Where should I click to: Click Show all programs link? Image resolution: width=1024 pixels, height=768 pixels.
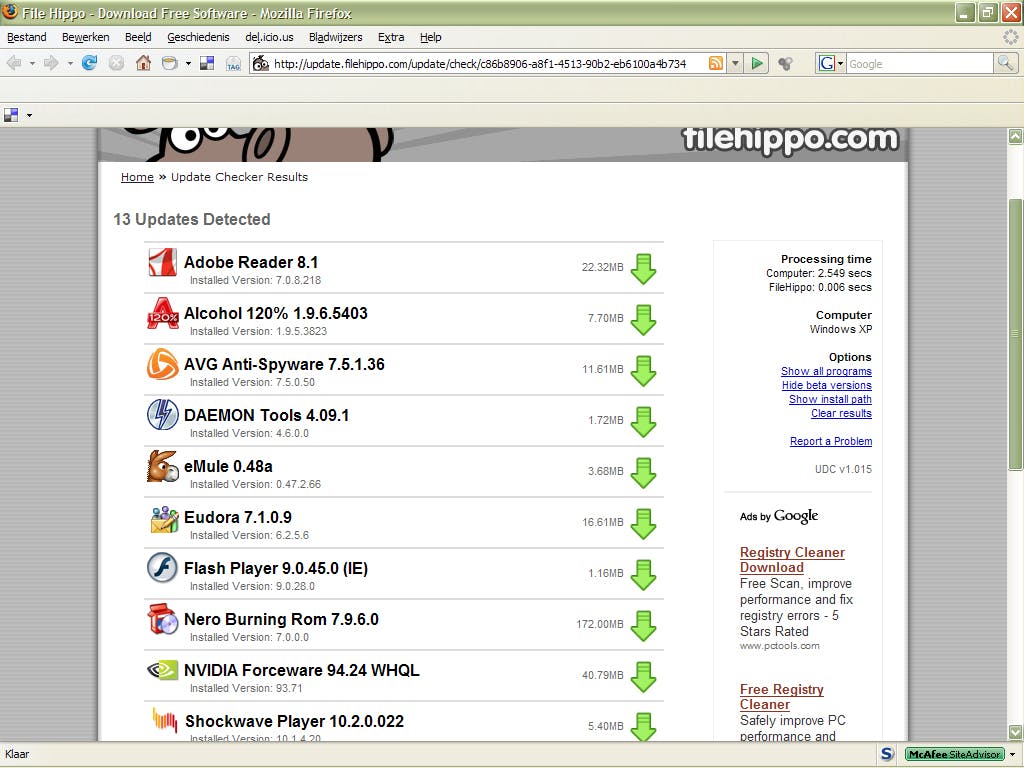826,371
